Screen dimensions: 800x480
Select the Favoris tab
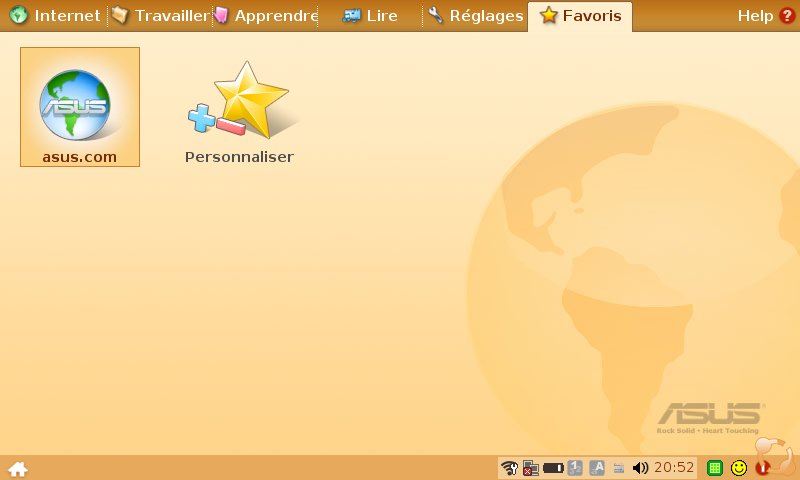click(580, 16)
